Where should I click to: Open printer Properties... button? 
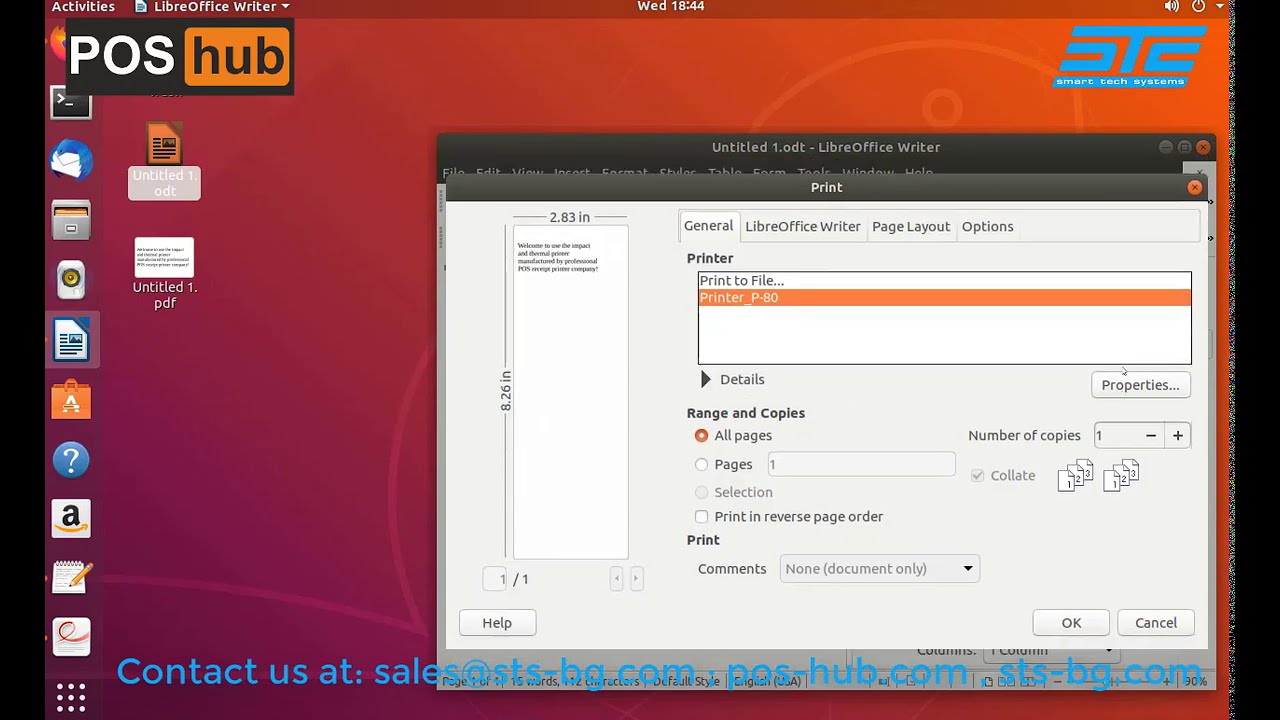tap(1140, 385)
